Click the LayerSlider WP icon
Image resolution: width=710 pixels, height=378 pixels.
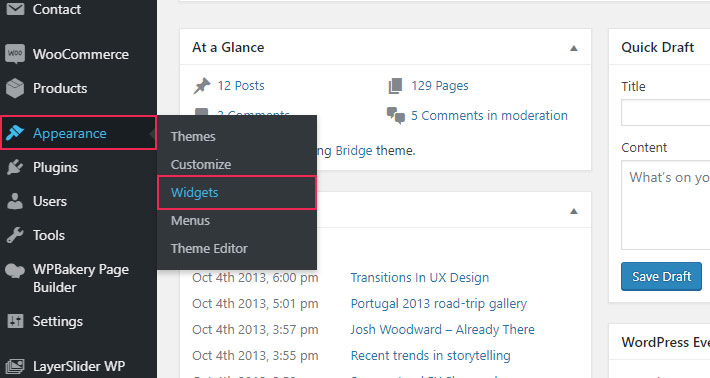tap(15, 366)
